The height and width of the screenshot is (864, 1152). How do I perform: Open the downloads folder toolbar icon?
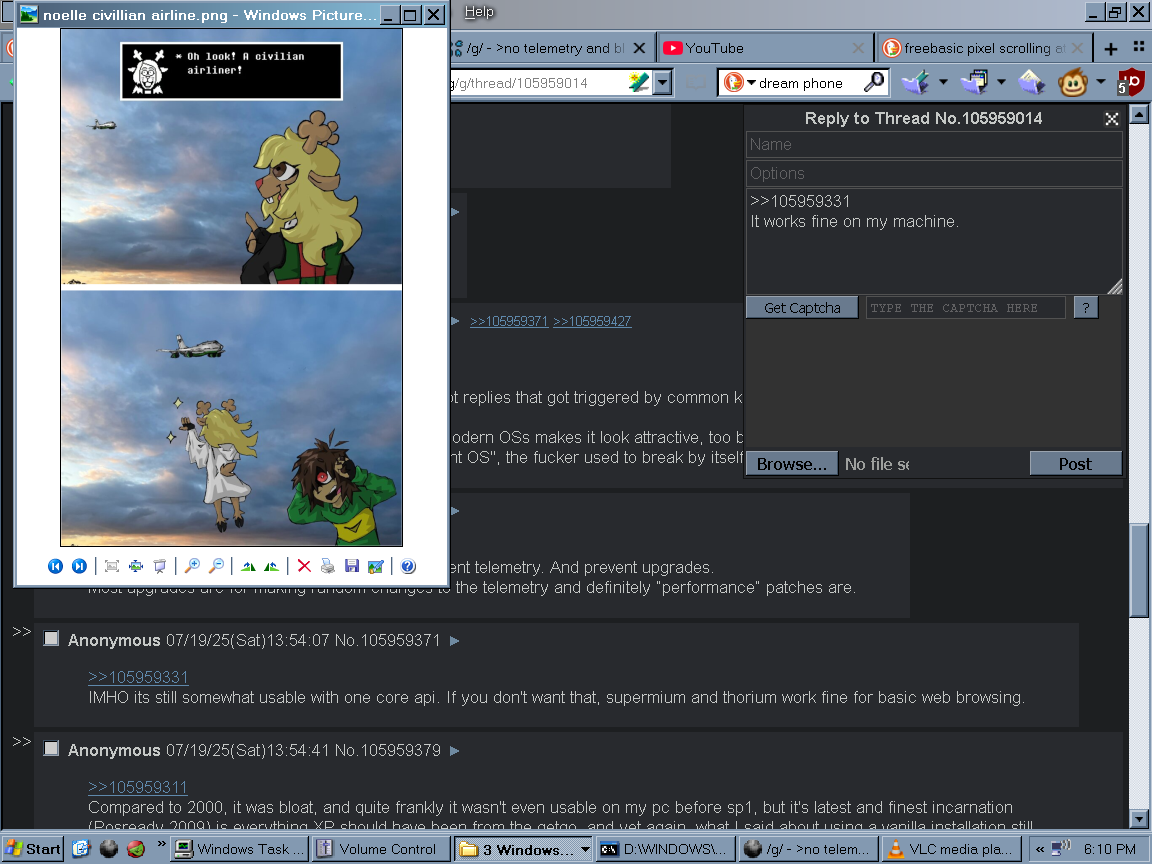(915, 82)
